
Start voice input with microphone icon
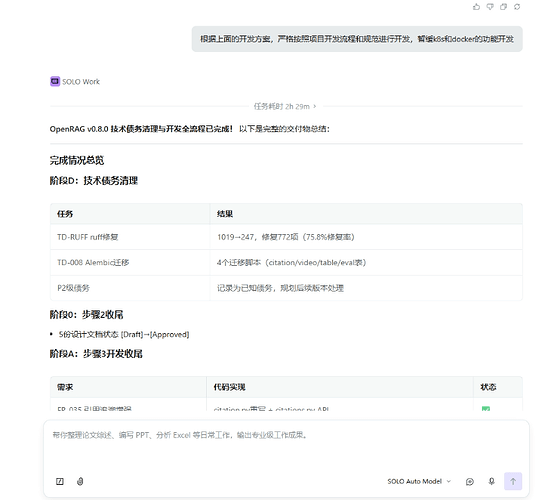coord(492,481)
